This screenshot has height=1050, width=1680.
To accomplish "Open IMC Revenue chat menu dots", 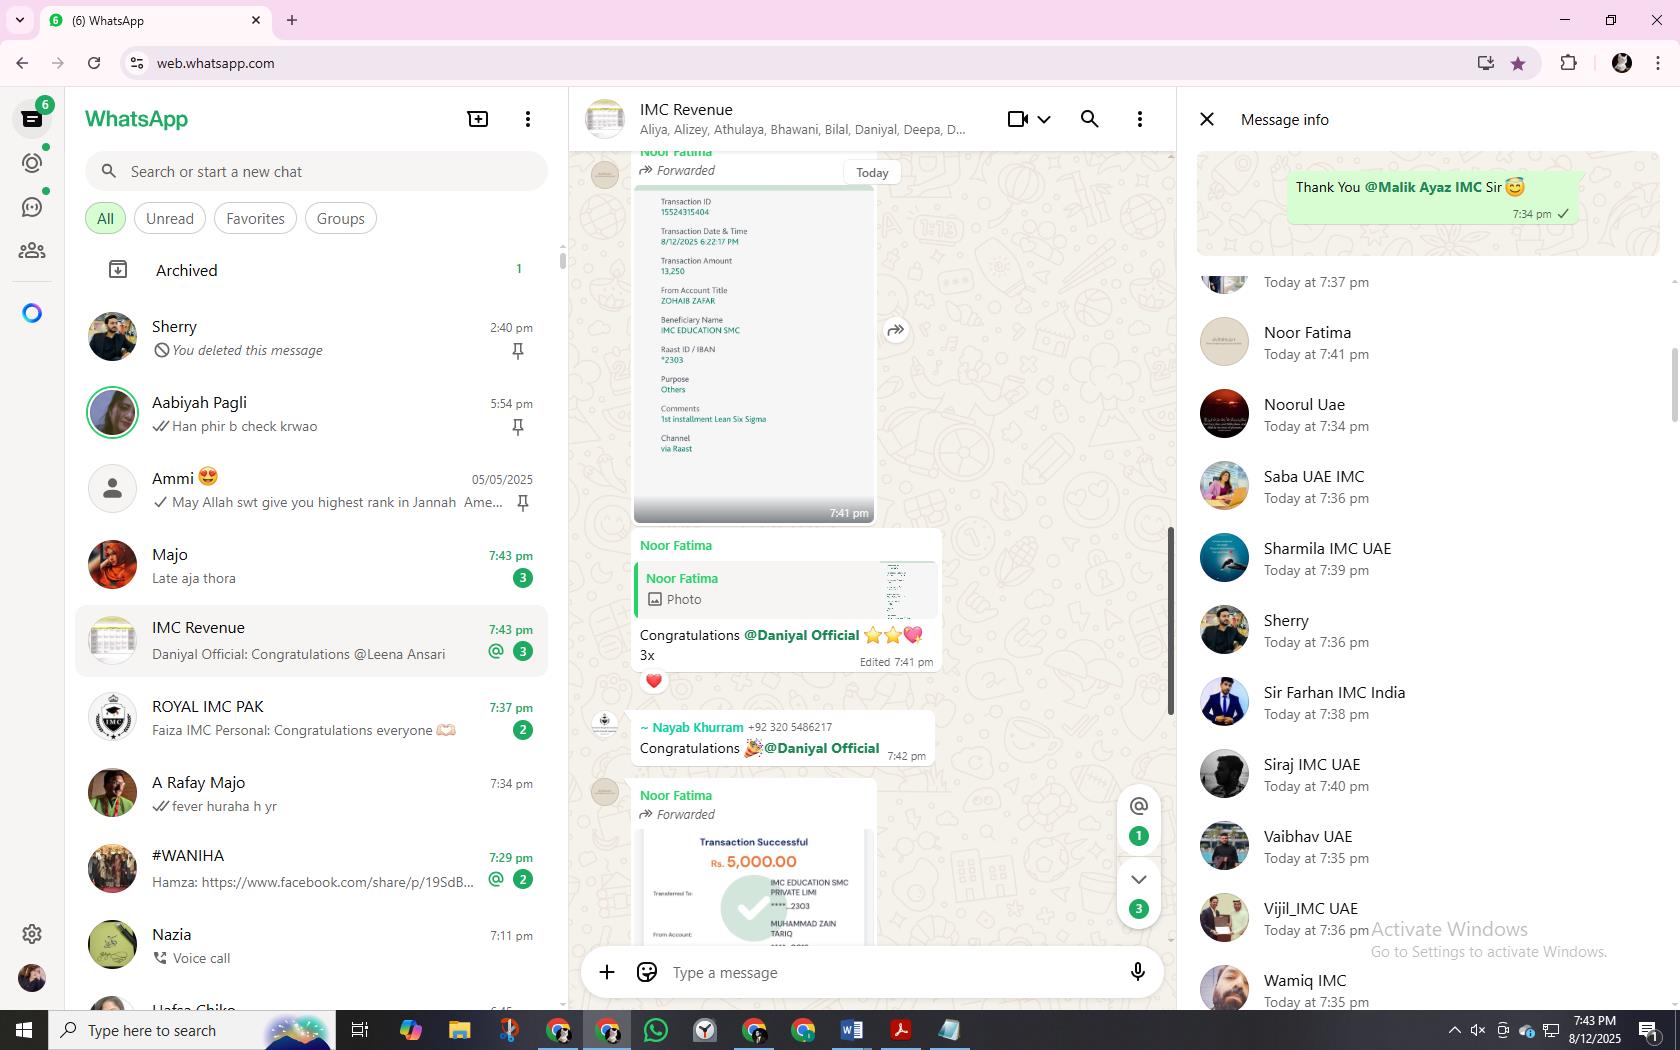I will pos(1140,119).
